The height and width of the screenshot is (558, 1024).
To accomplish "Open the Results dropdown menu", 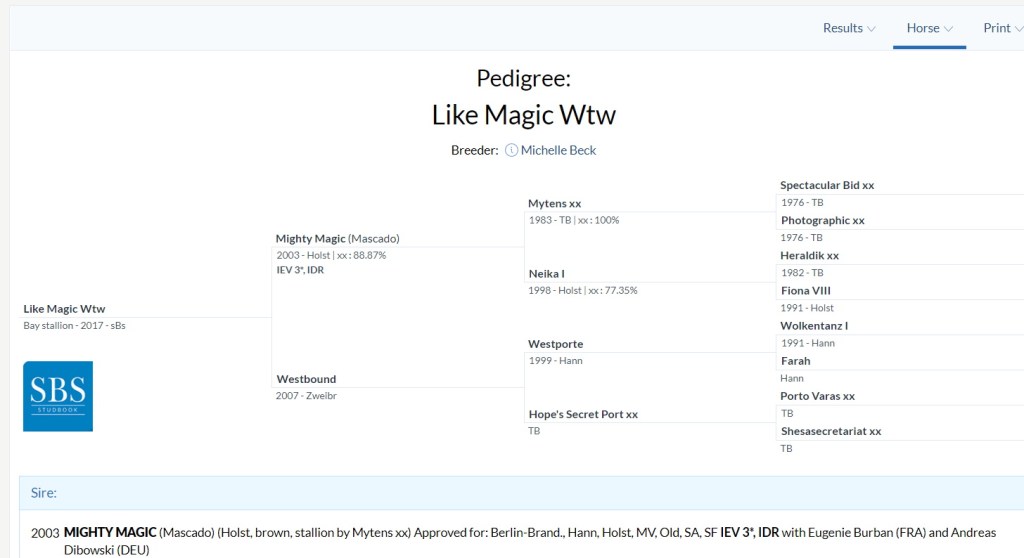I will point(849,28).
